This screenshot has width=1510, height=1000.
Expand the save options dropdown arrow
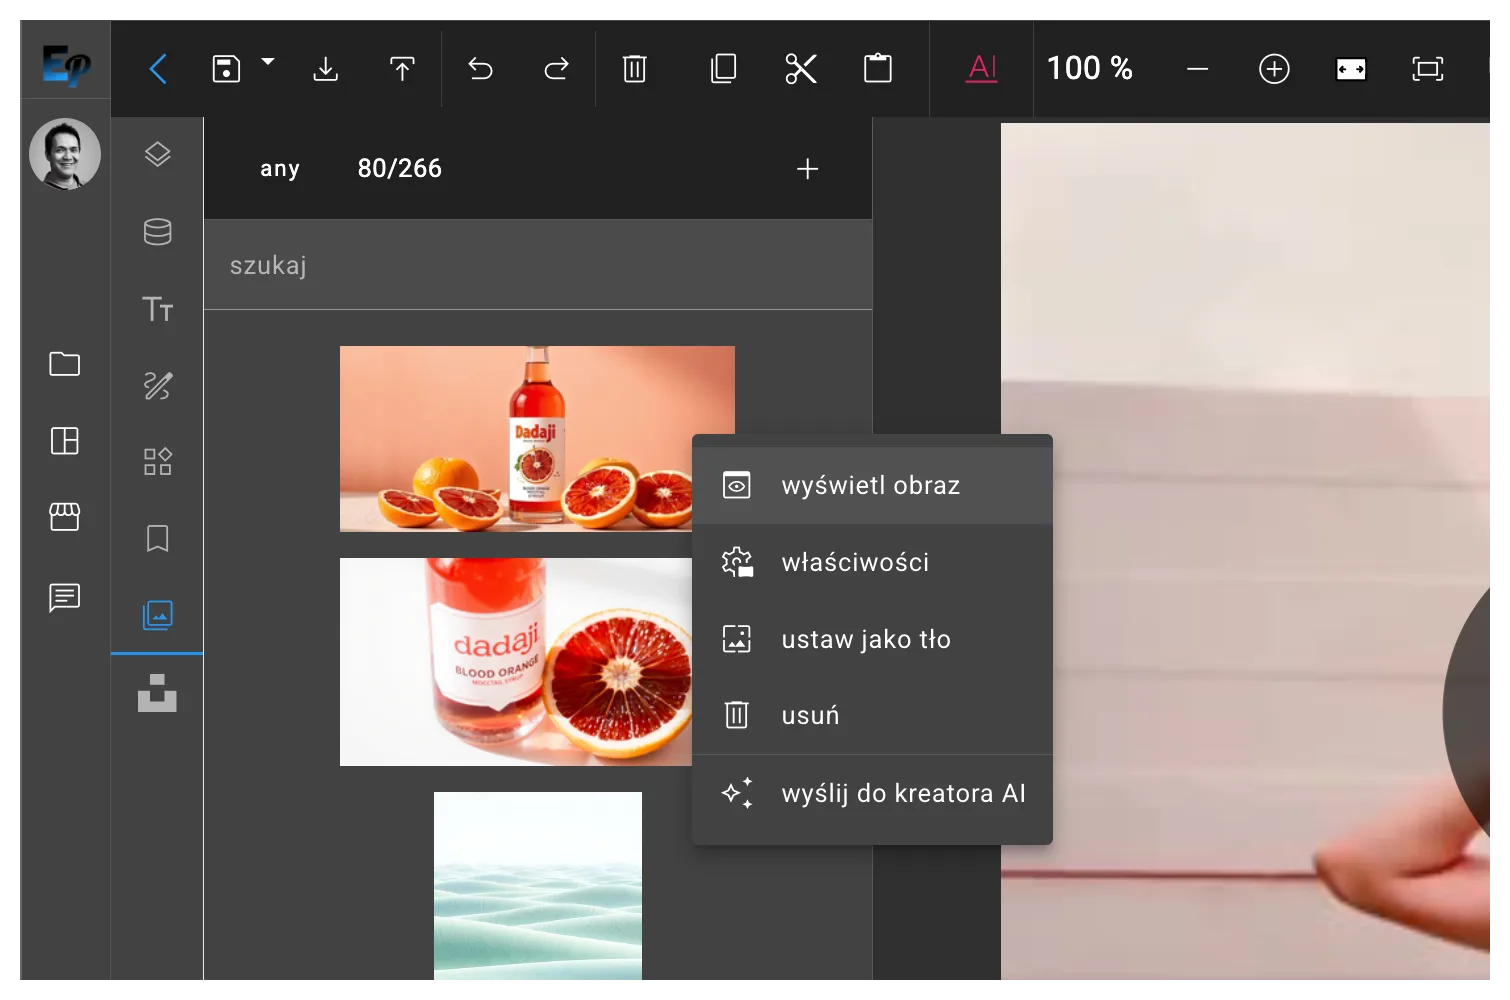[268, 62]
